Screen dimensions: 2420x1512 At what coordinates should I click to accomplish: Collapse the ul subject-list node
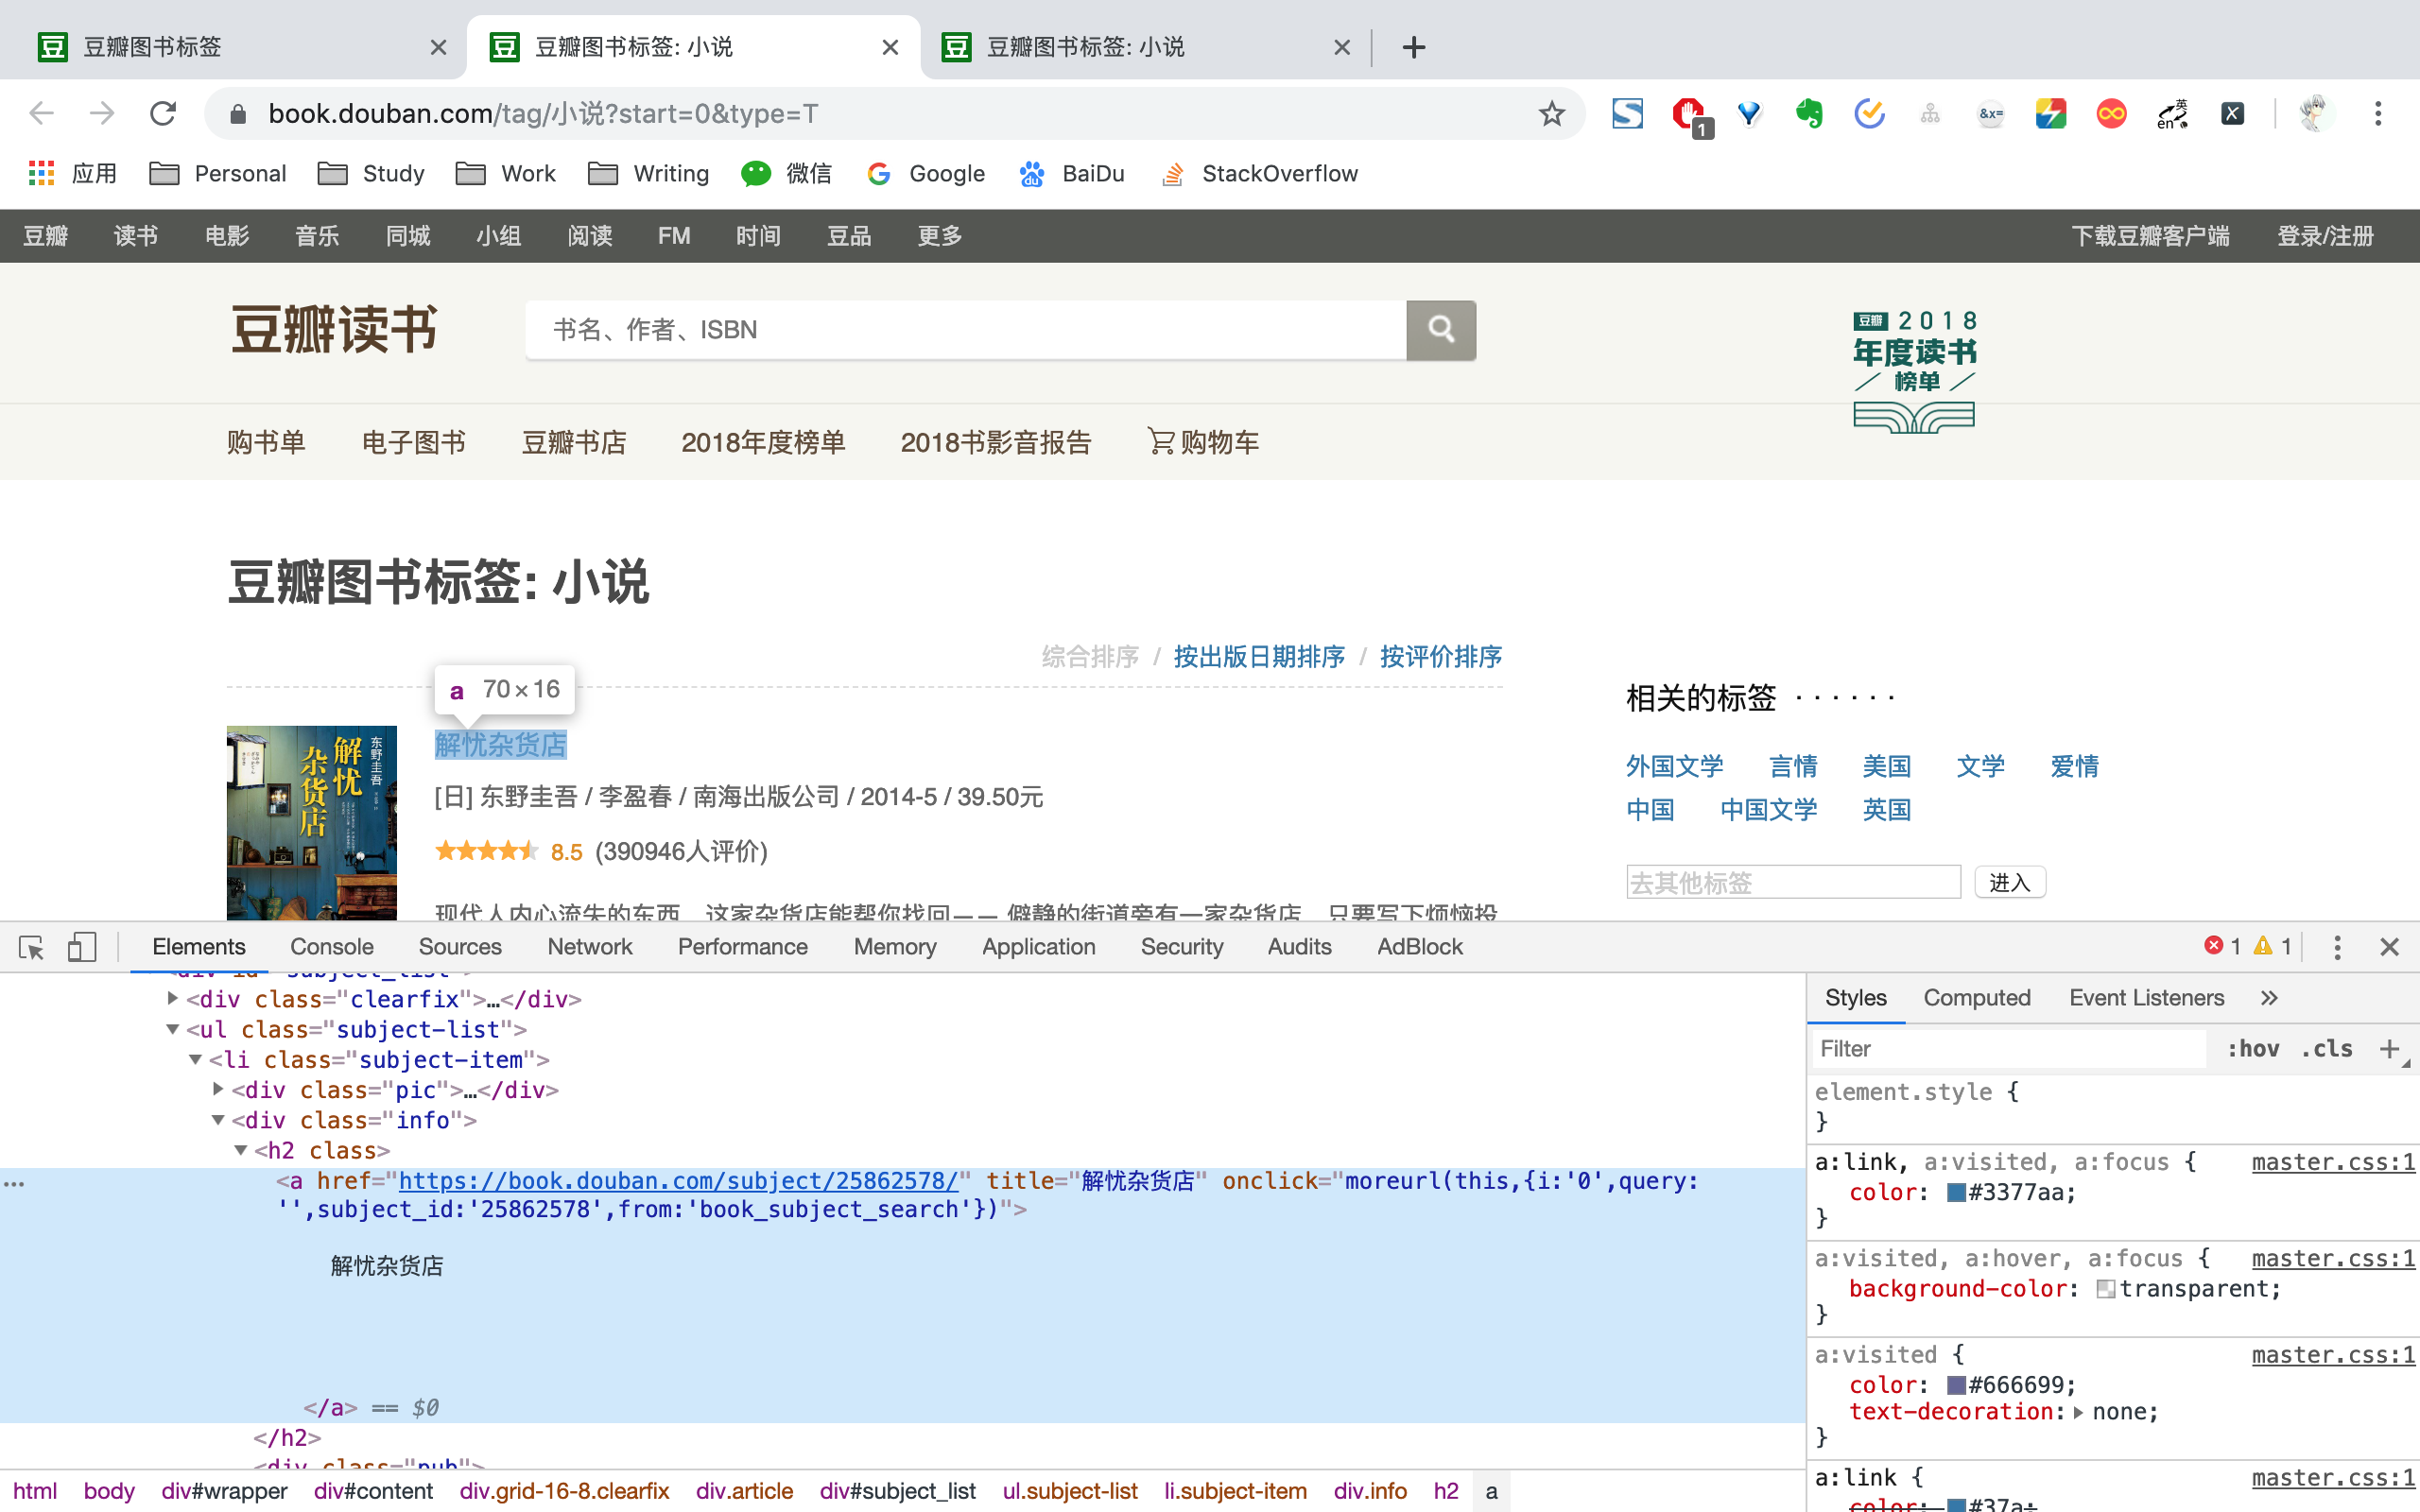pyautogui.click(x=173, y=1029)
